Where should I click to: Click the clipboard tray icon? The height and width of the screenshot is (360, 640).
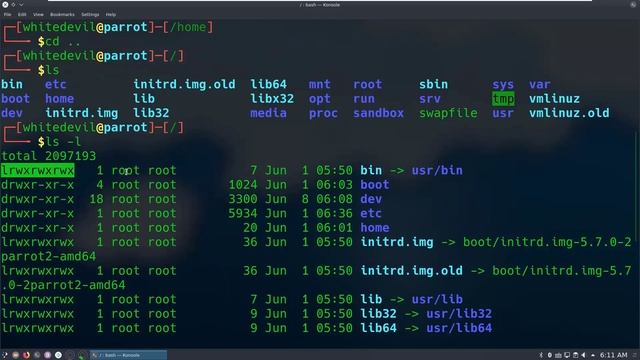point(576,356)
